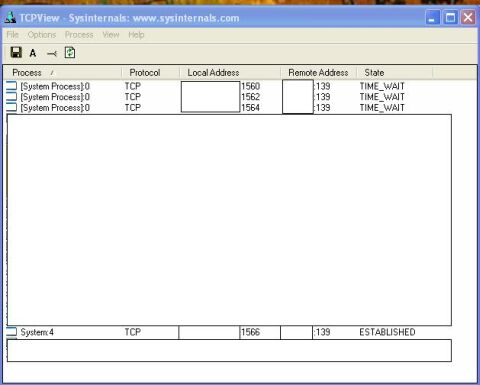This screenshot has height=385, width=480.
Task: Open the View menu
Action: tap(111, 35)
